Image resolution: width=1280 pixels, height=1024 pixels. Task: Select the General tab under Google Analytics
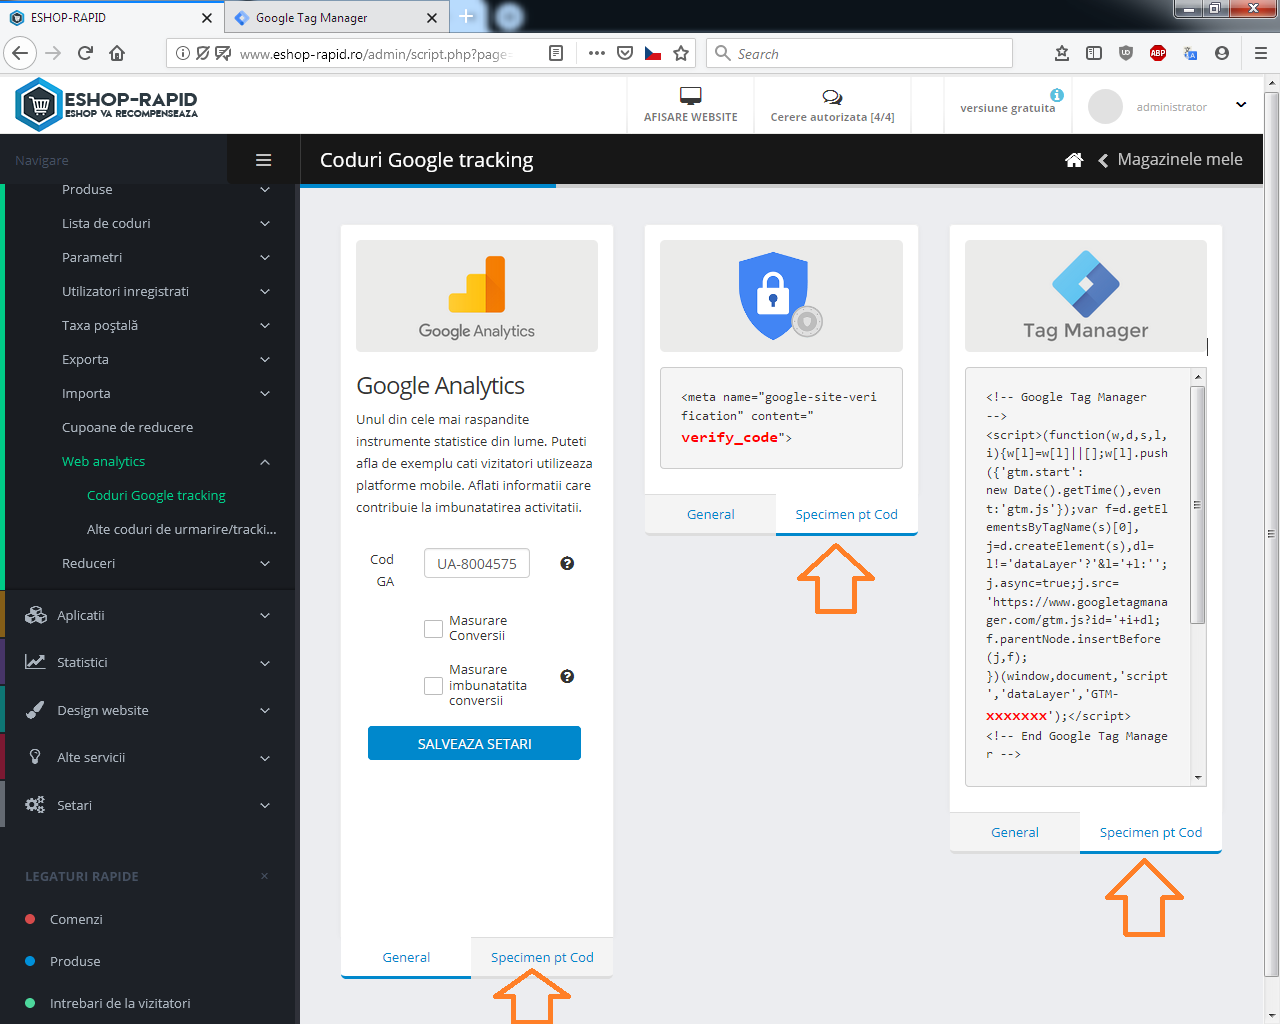pos(406,957)
